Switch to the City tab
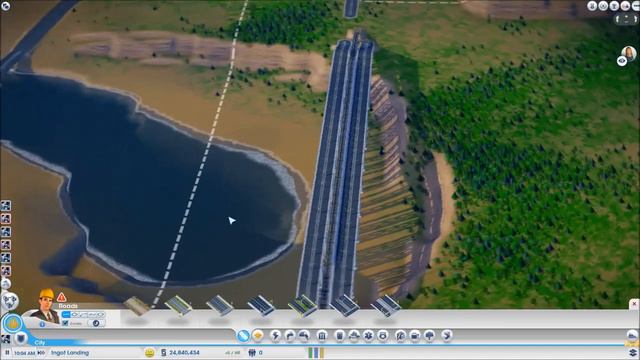The height and width of the screenshot is (360, 640). [40, 342]
